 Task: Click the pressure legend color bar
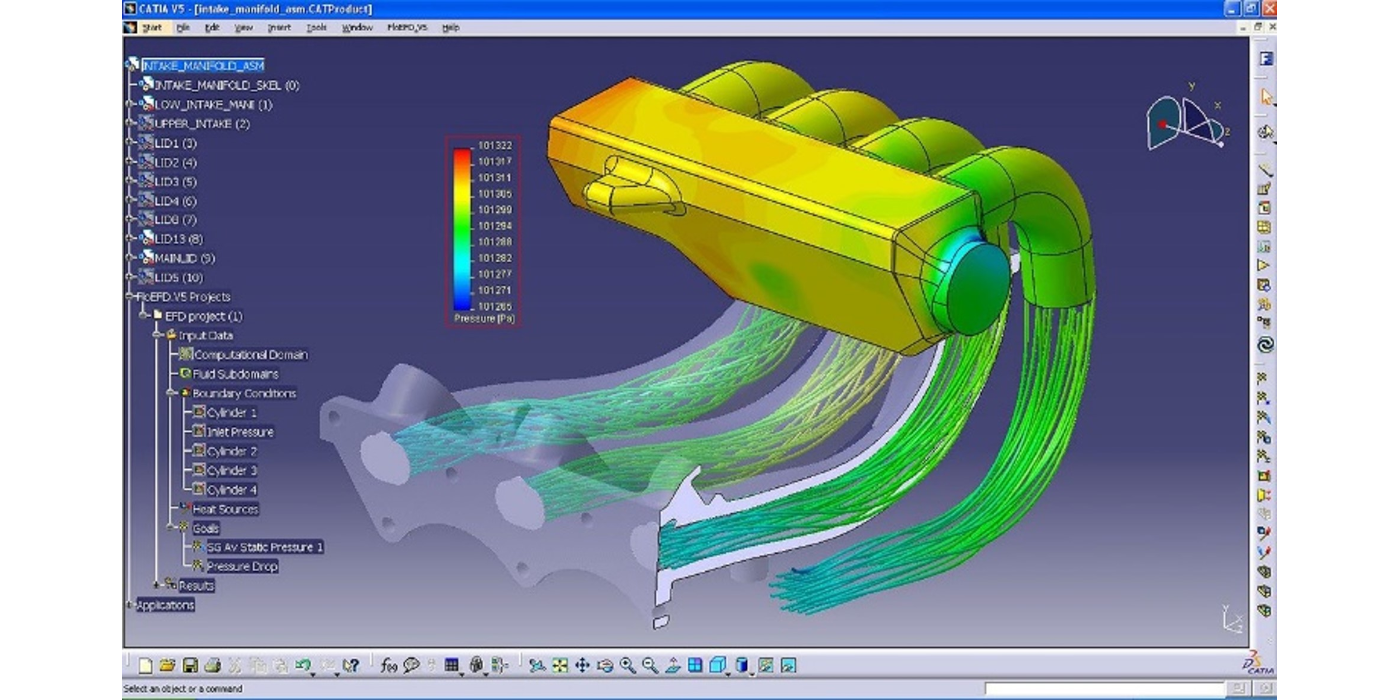click(462, 228)
